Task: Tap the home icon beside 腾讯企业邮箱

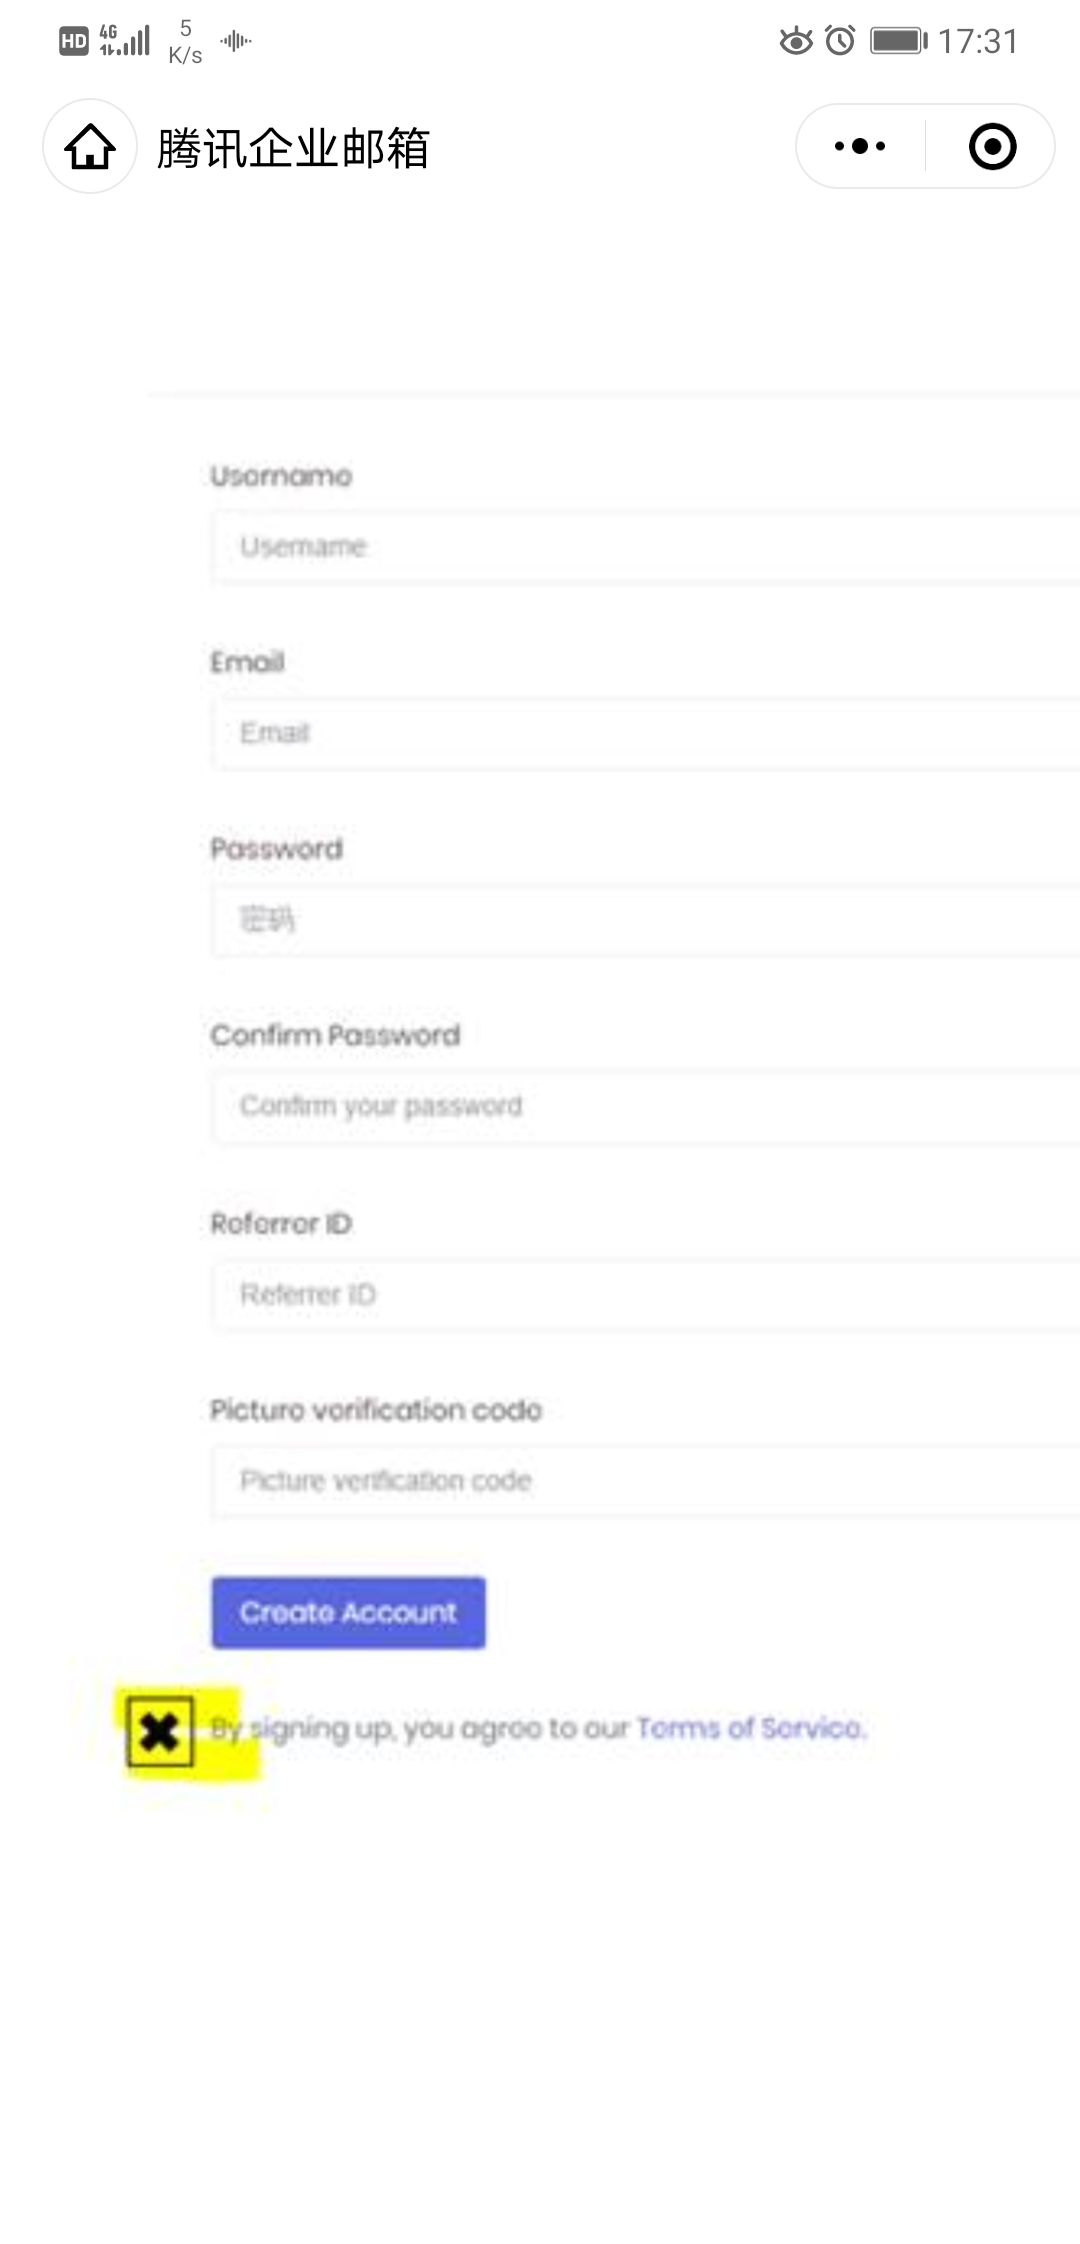Action: pos(90,147)
